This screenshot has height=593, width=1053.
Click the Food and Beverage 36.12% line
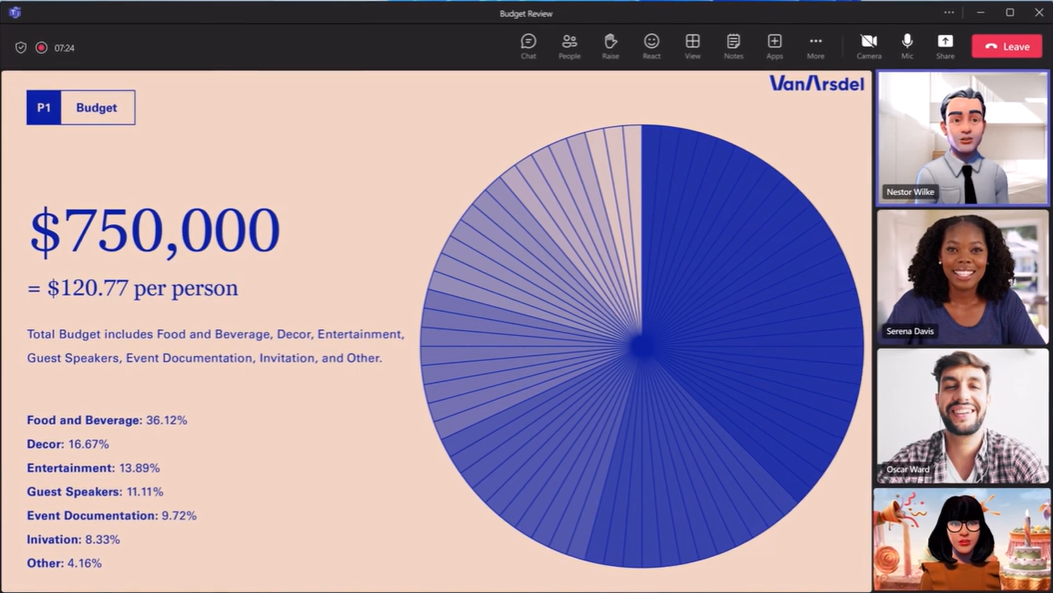pos(107,420)
